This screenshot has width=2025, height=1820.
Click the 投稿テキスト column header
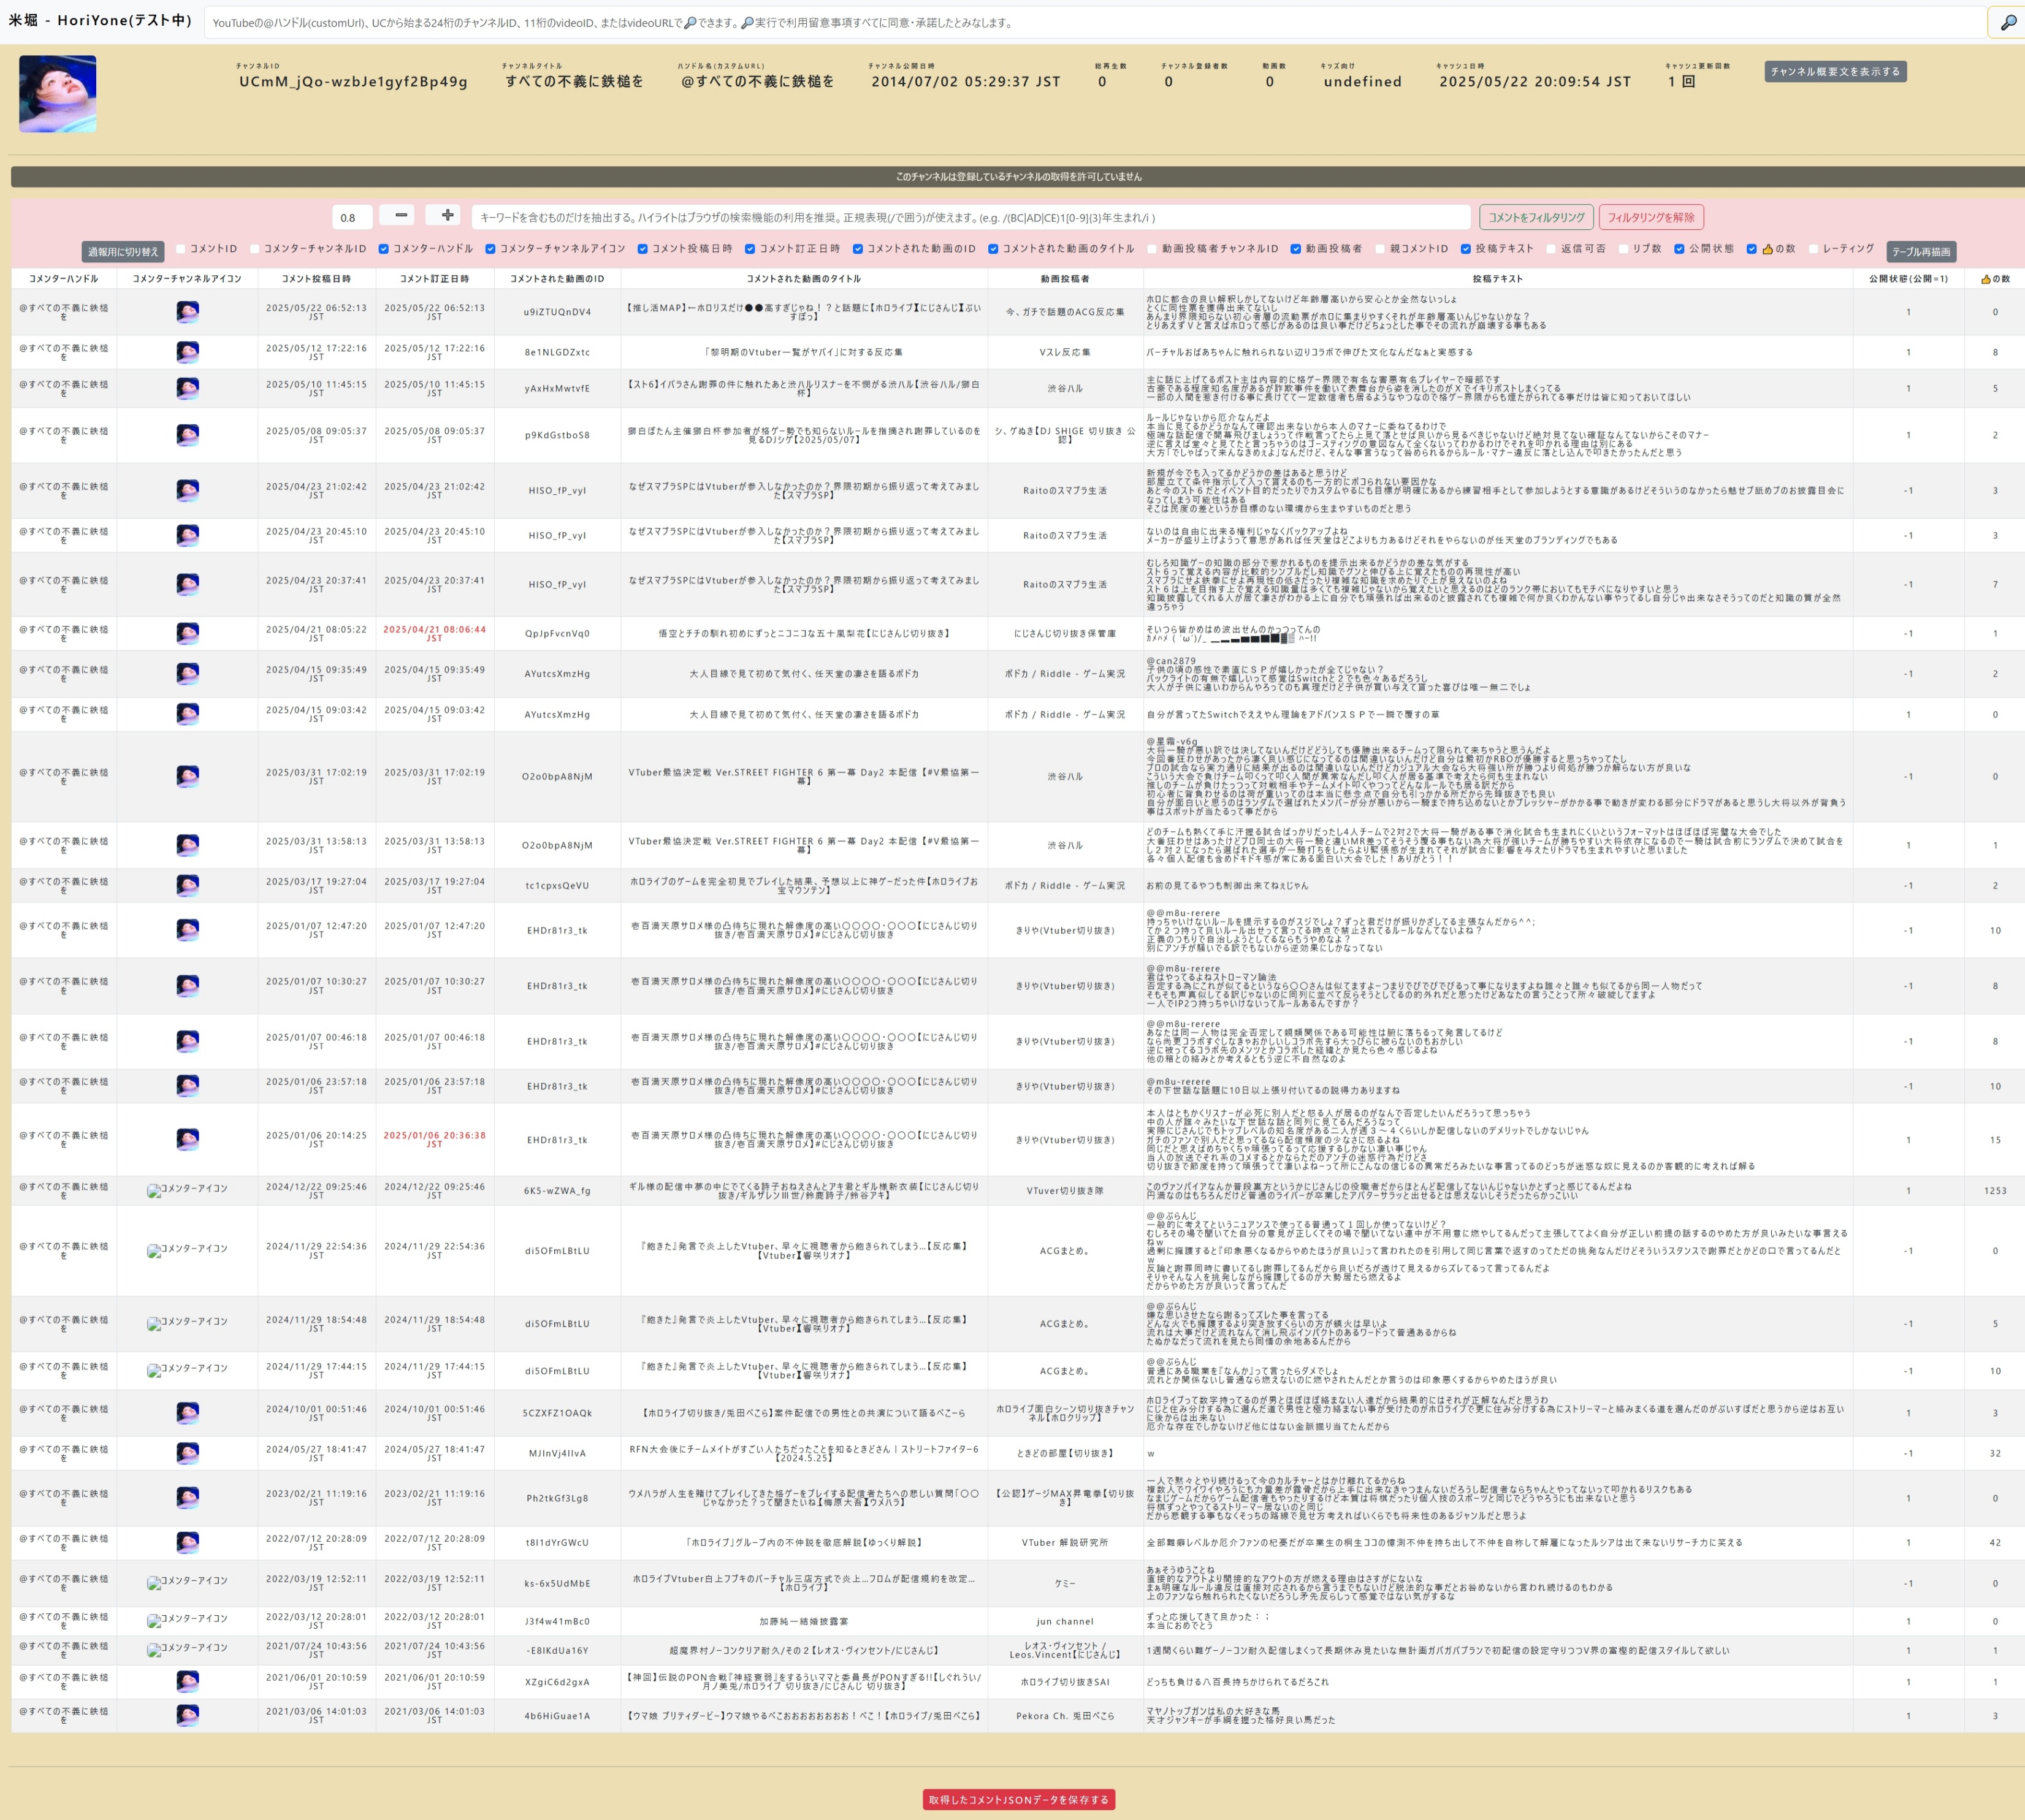point(1497,279)
